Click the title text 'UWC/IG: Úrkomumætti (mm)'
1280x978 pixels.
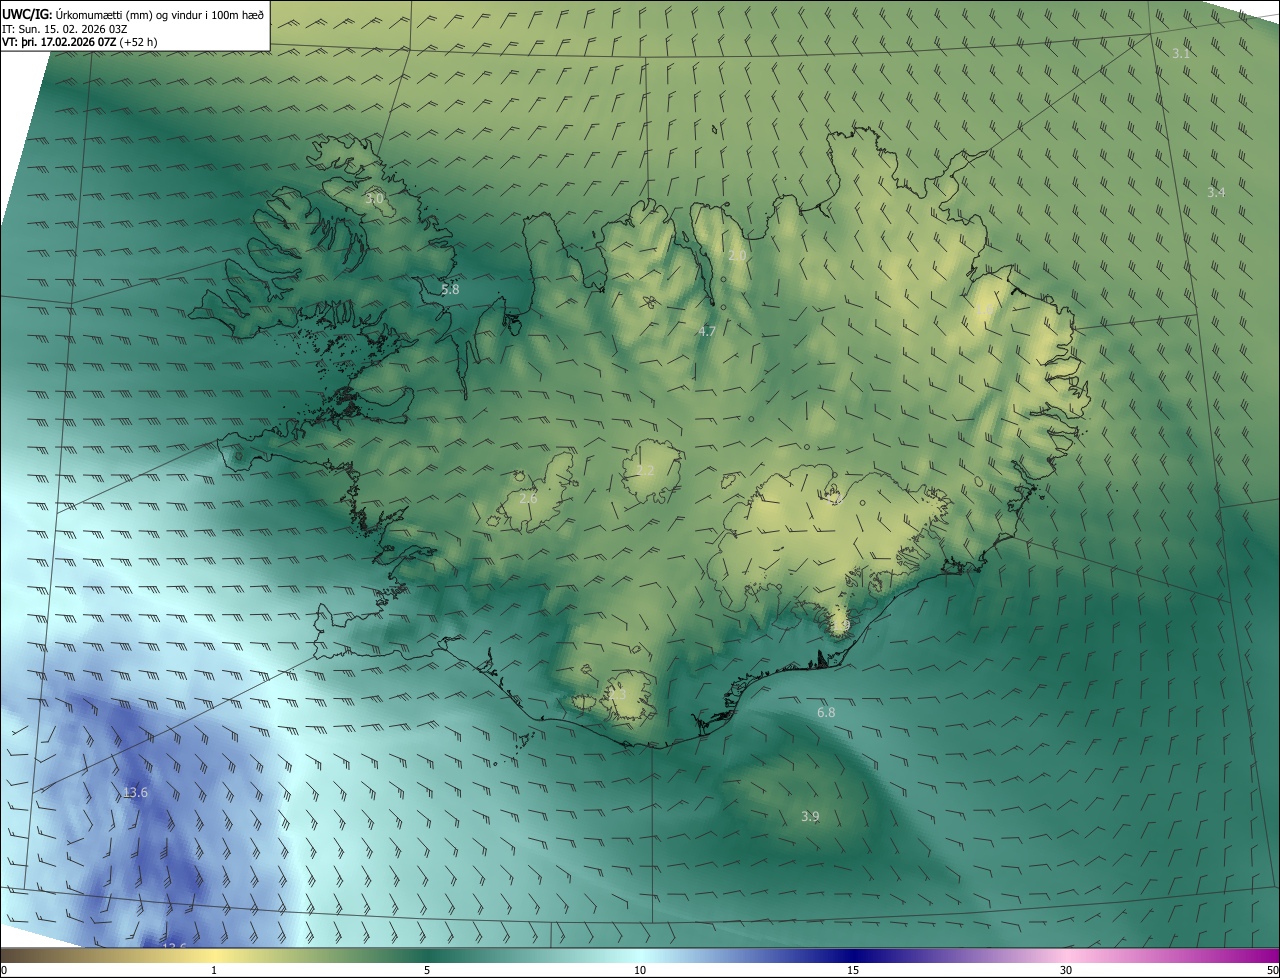pos(77,14)
